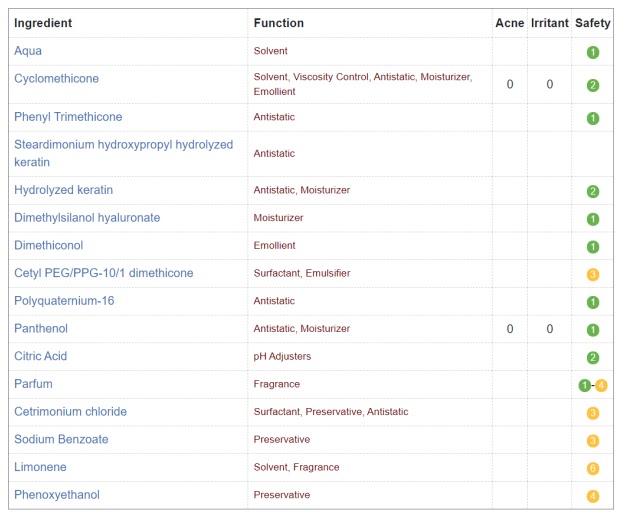Image resolution: width=625 pixels, height=520 pixels.
Task: Open the Phenyl Trimethicone ingredient link
Action: 68,117
